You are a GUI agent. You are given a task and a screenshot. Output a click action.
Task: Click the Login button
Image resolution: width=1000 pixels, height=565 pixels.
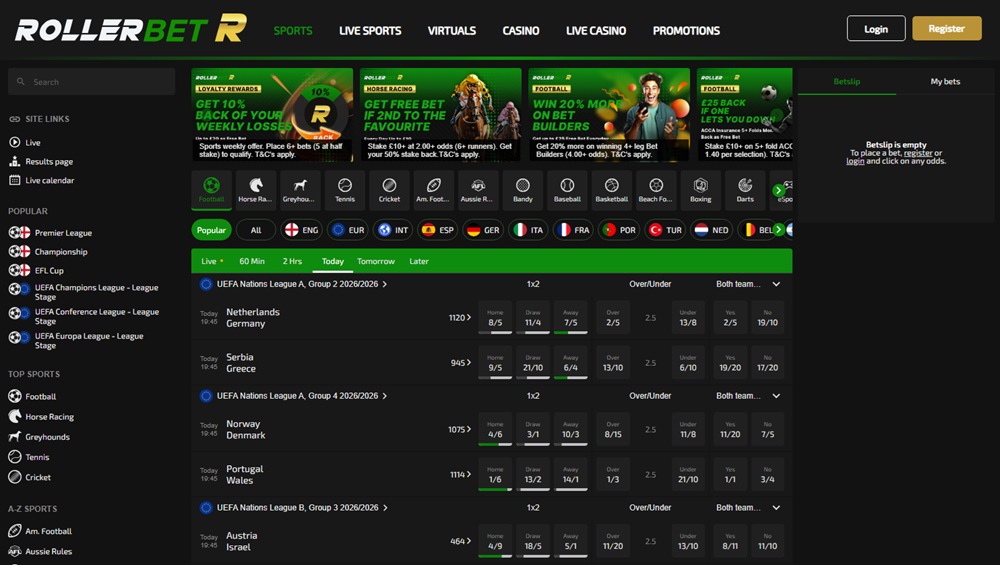click(x=876, y=29)
